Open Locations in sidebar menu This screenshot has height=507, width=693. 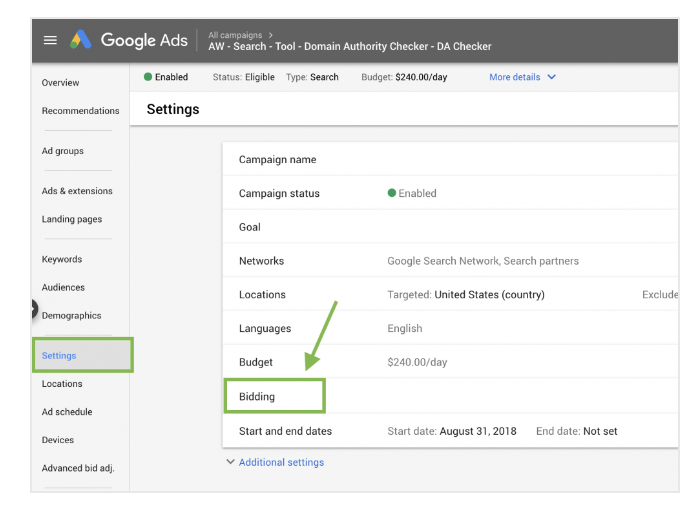(62, 384)
